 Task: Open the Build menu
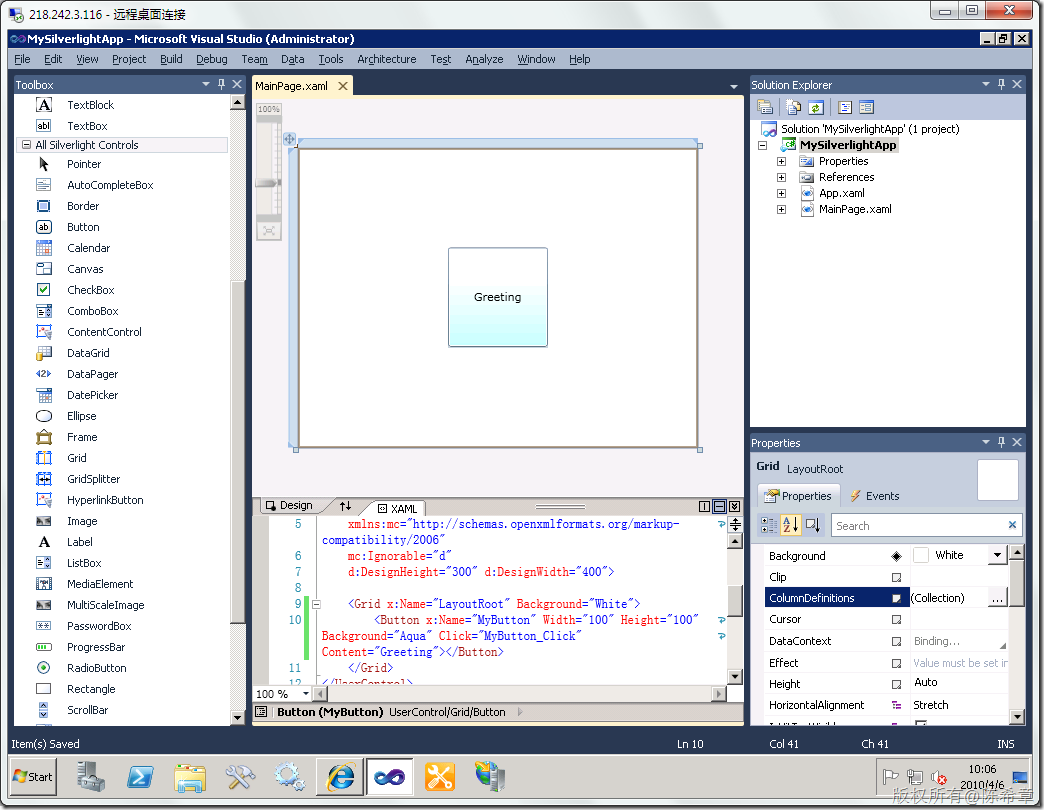[x=171, y=59]
